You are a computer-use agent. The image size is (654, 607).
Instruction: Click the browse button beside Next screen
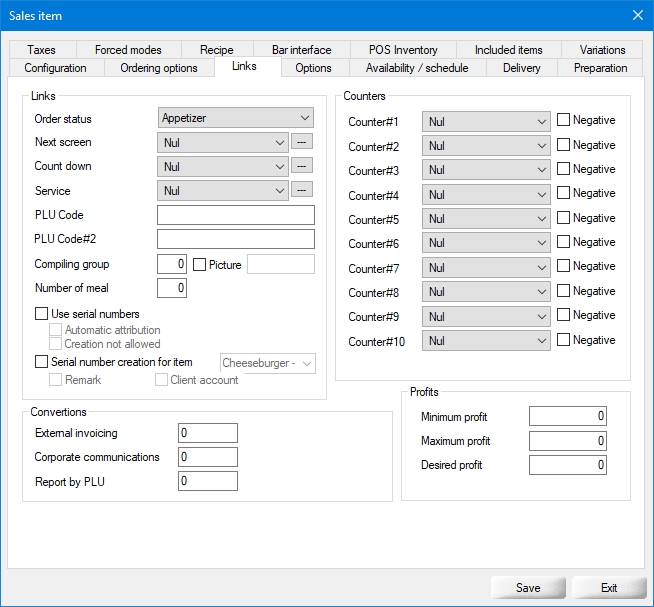pyautogui.click(x=303, y=142)
